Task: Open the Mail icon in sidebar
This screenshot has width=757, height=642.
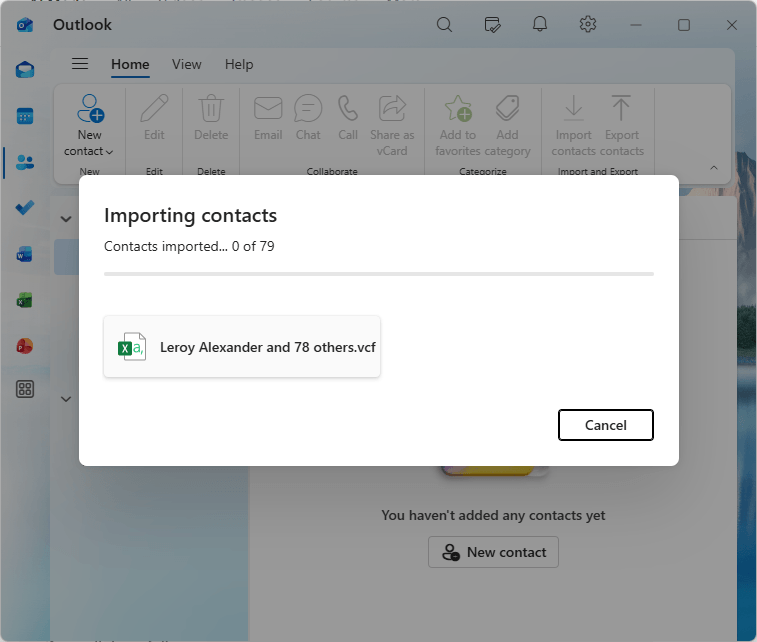Action: click(25, 70)
